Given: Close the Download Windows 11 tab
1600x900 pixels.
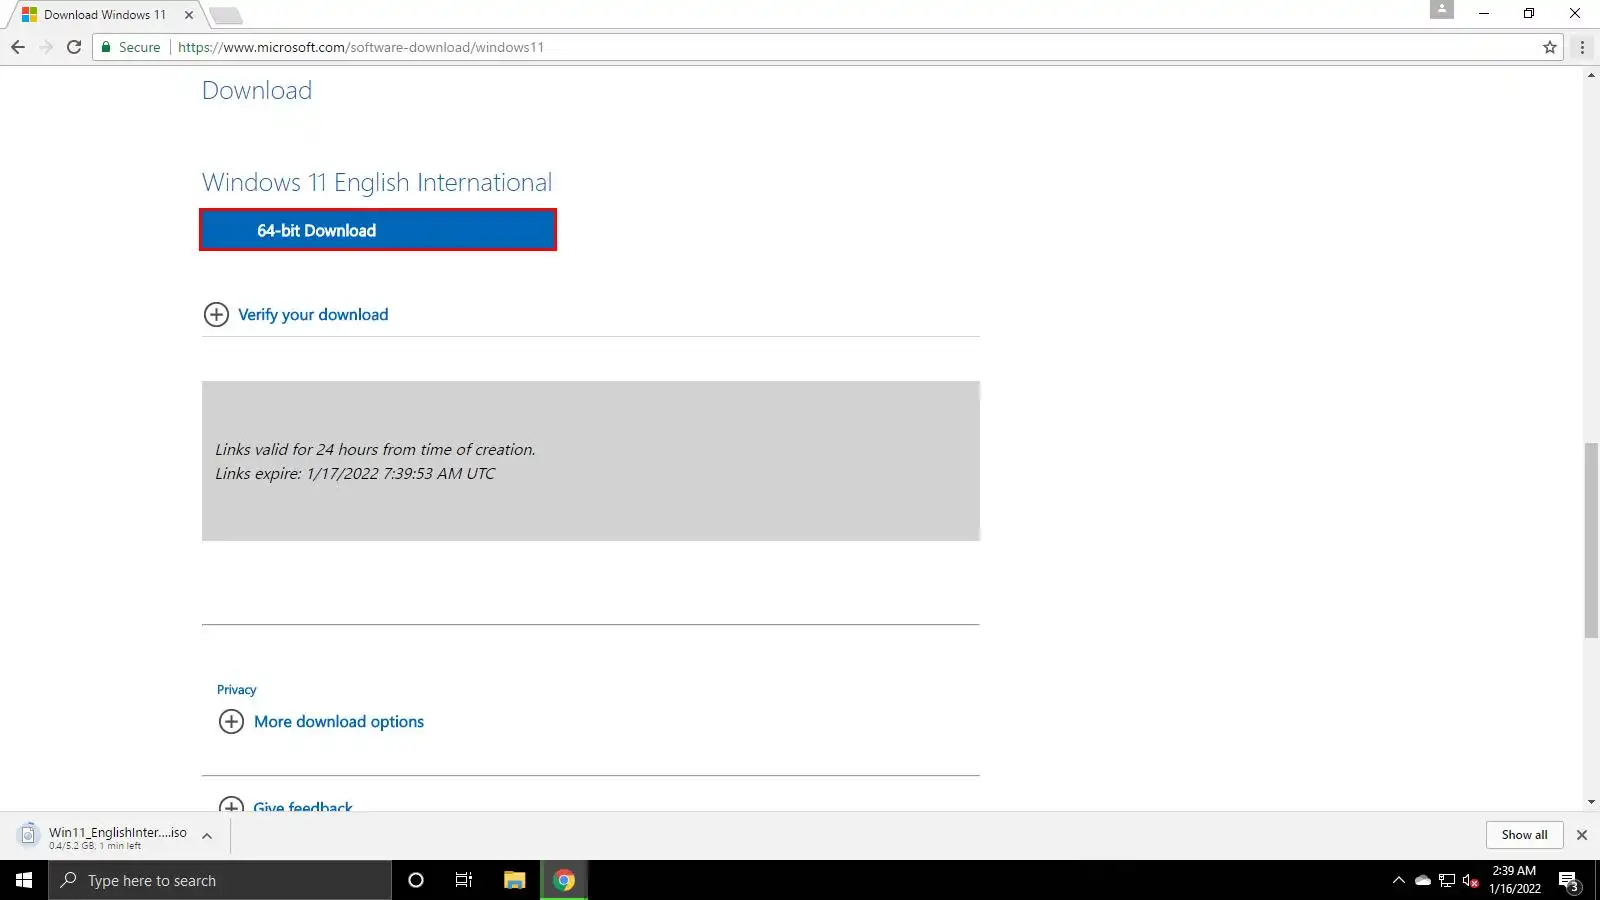Looking at the screenshot, I should click(189, 15).
